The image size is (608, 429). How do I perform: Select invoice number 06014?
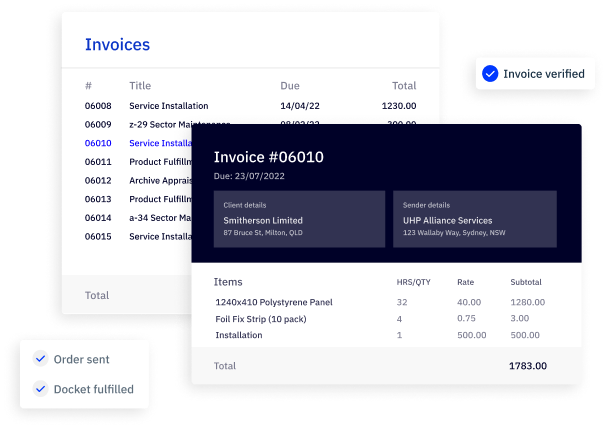coord(98,218)
